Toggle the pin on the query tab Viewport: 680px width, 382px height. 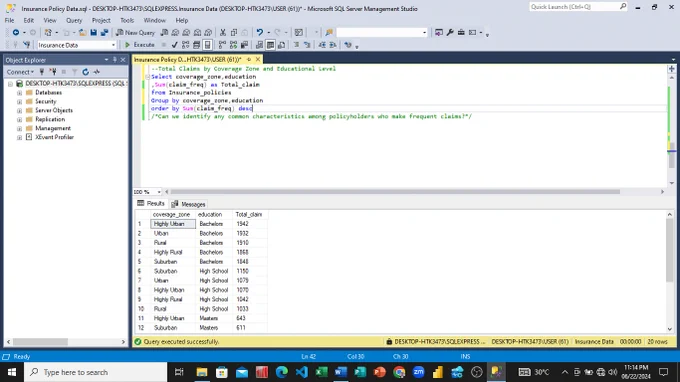pos(249,59)
